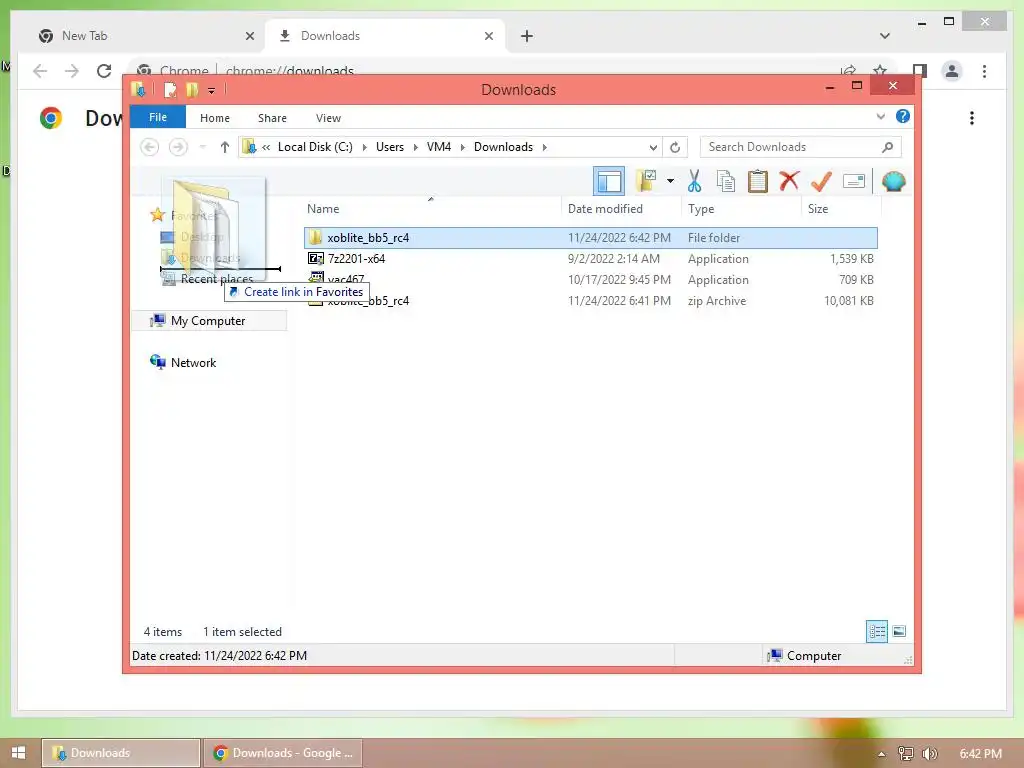Expand chevron after Local Disk (C:)
The image size is (1024, 768).
364,148
